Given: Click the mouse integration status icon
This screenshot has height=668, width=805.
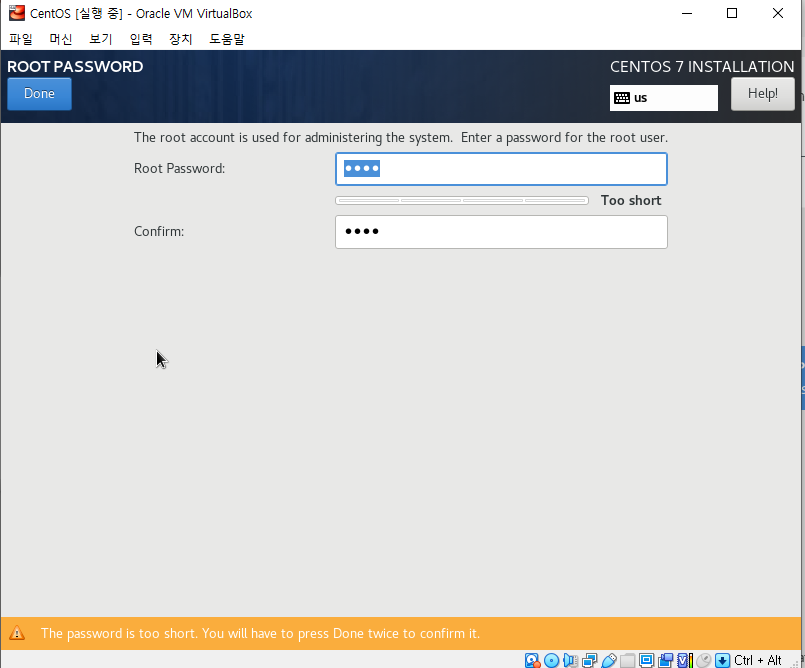Looking at the screenshot, I should (x=703, y=660).
